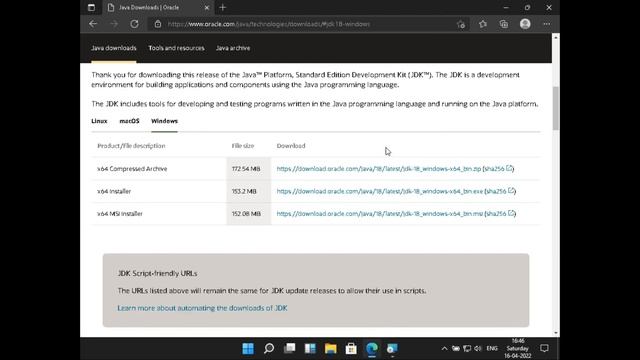Open taskbar Search magnifier
The image size is (640, 360).
269,349
